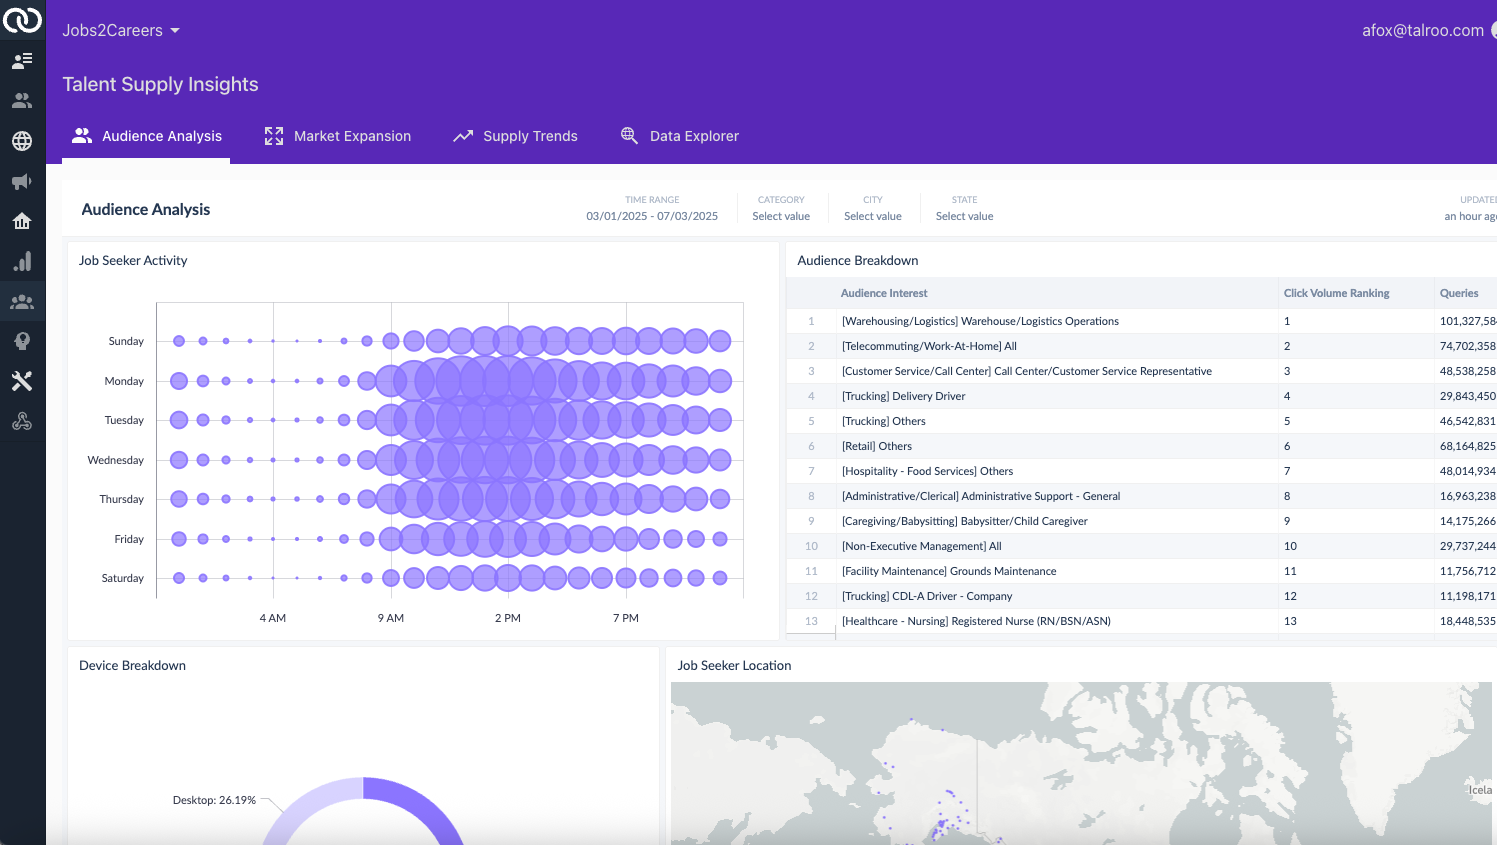
Task: Open the contact card sidebar icon
Action: pyautogui.click(x=22, y=61)
